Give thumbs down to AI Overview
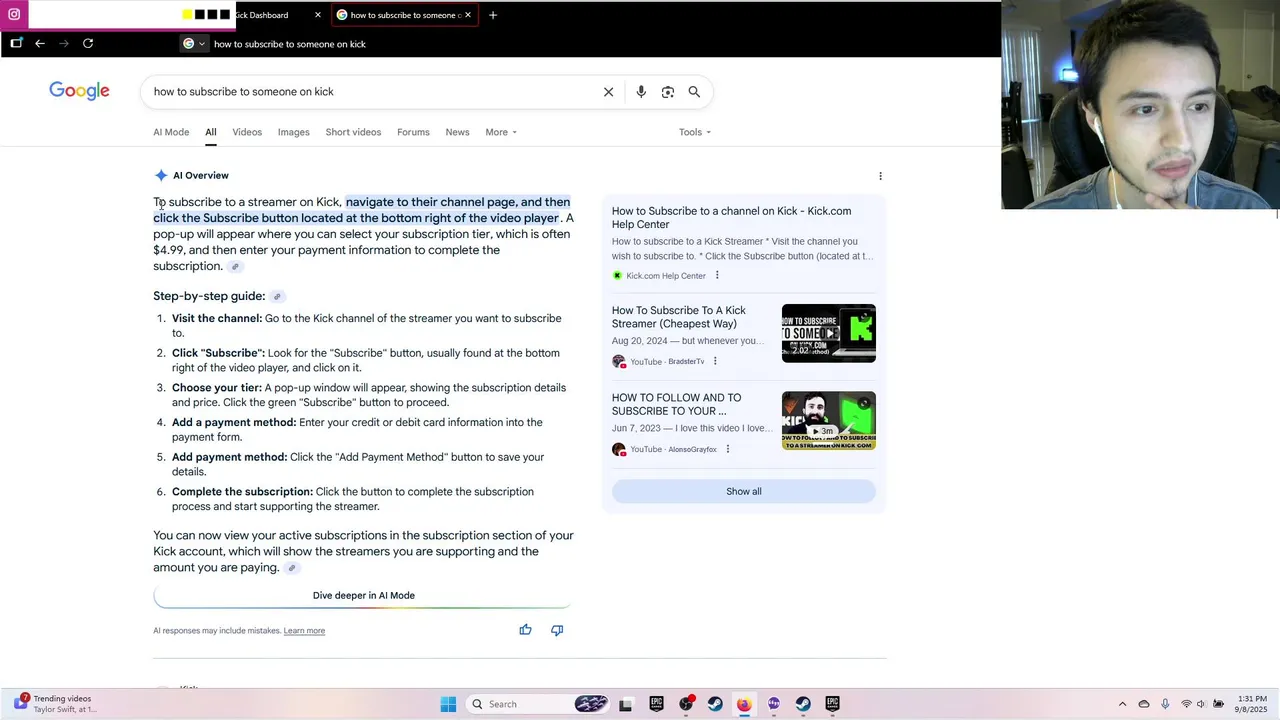 coord(557,630)
